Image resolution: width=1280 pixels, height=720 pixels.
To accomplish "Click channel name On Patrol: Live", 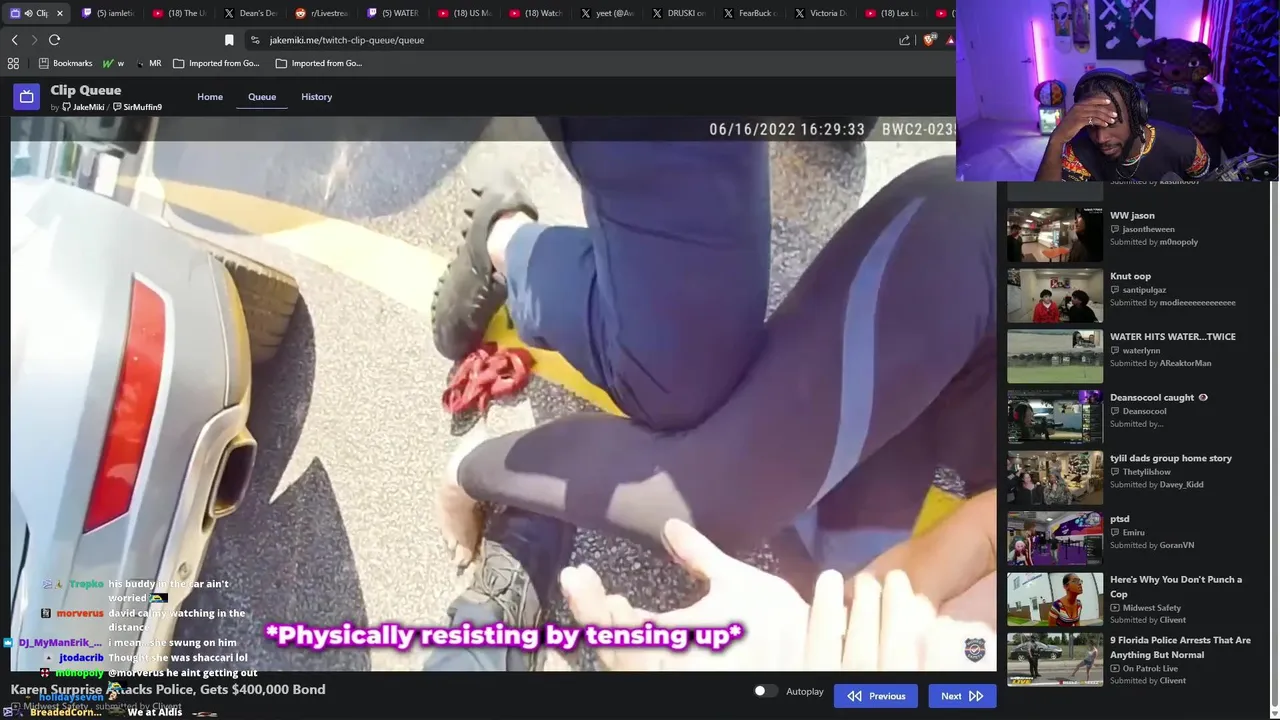I will 1149,668.
